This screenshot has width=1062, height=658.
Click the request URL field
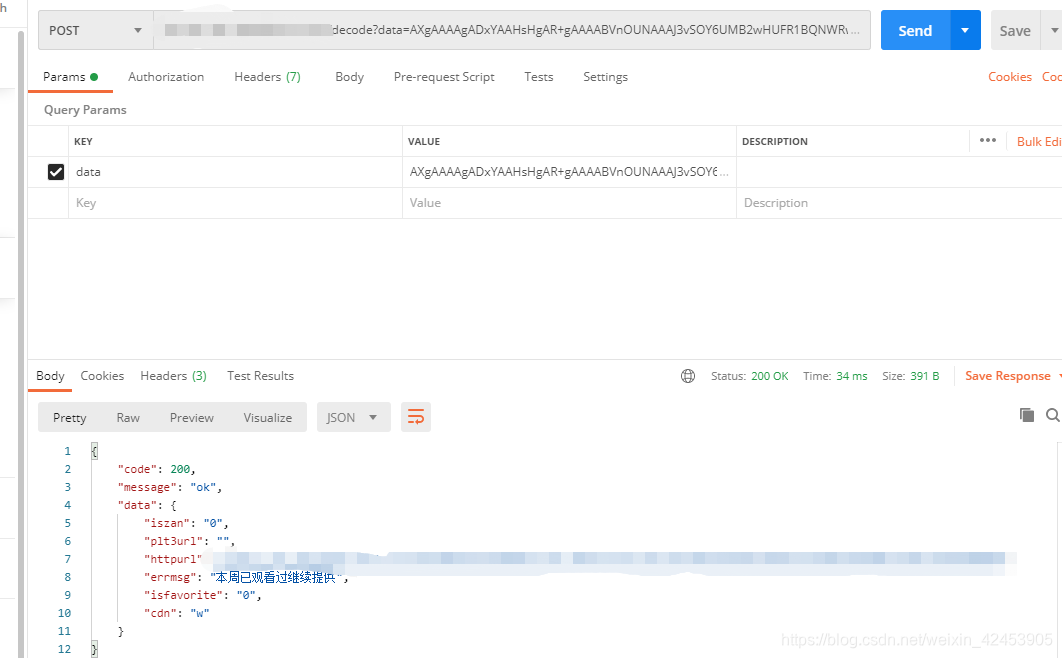[512, 30]
